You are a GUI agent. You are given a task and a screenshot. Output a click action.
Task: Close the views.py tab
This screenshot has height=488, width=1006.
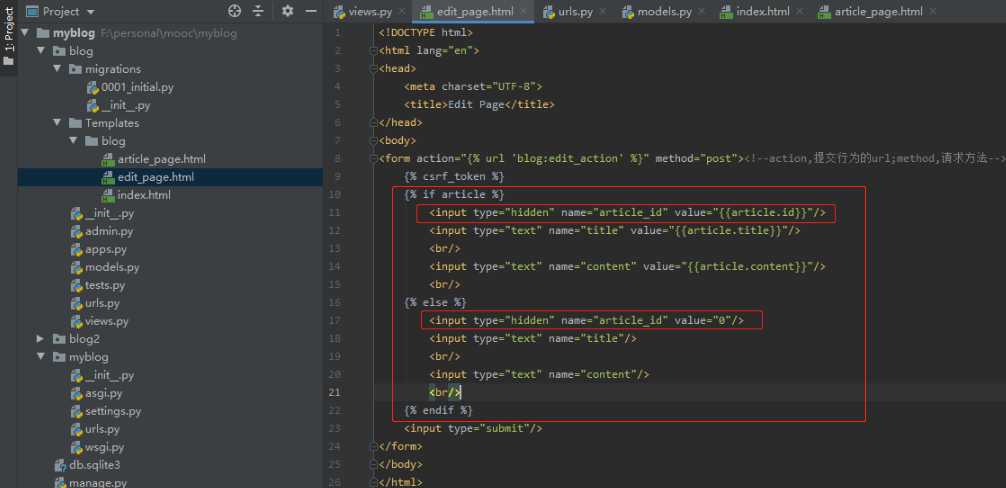coord(402,12)
